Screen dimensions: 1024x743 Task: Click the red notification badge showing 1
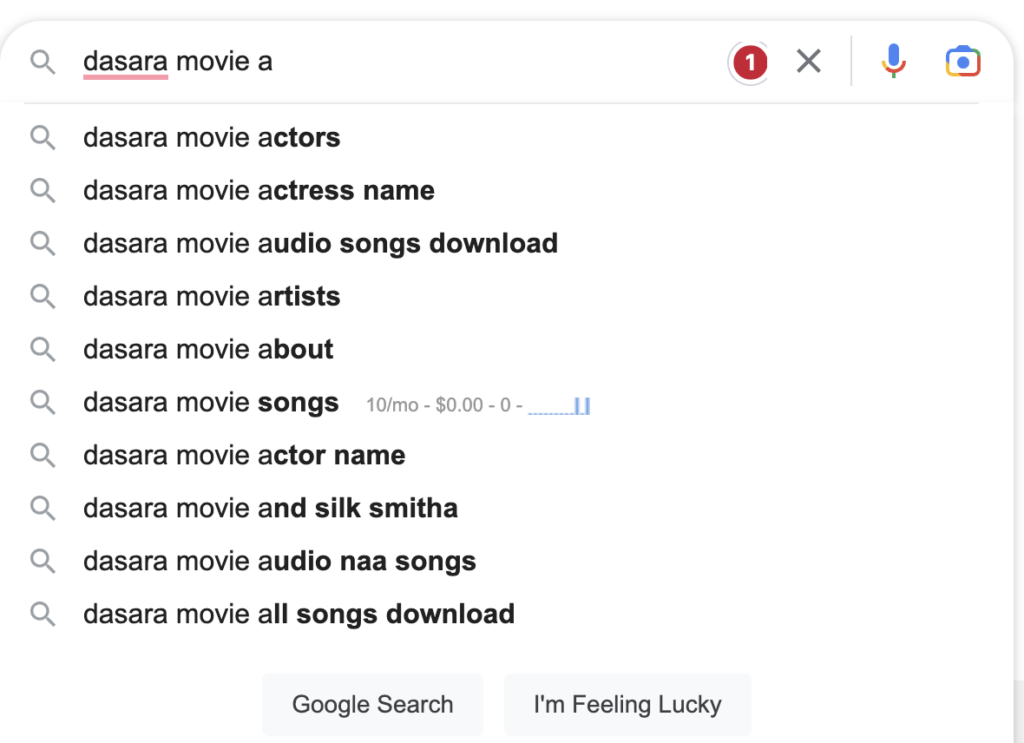point(749,63)
